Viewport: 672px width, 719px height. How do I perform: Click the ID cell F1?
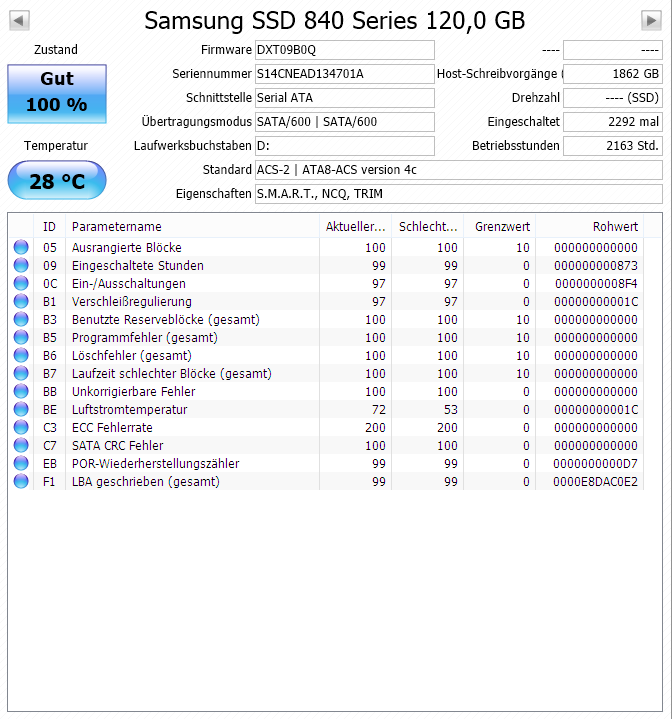(x=49, y=481)
